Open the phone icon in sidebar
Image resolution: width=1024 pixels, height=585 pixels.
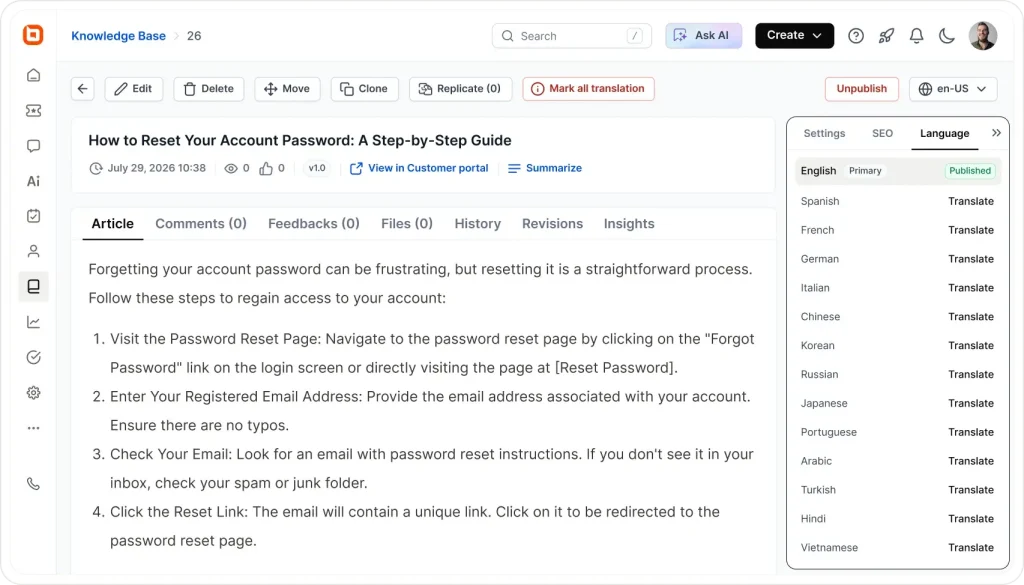[x=33, y=484]
